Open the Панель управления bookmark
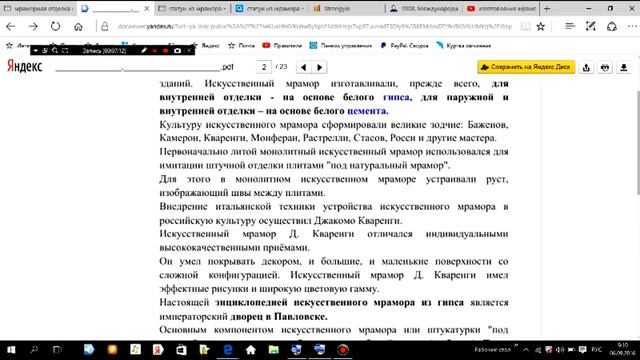The height and width of the screenshot is (360, 640). [341, 46]
